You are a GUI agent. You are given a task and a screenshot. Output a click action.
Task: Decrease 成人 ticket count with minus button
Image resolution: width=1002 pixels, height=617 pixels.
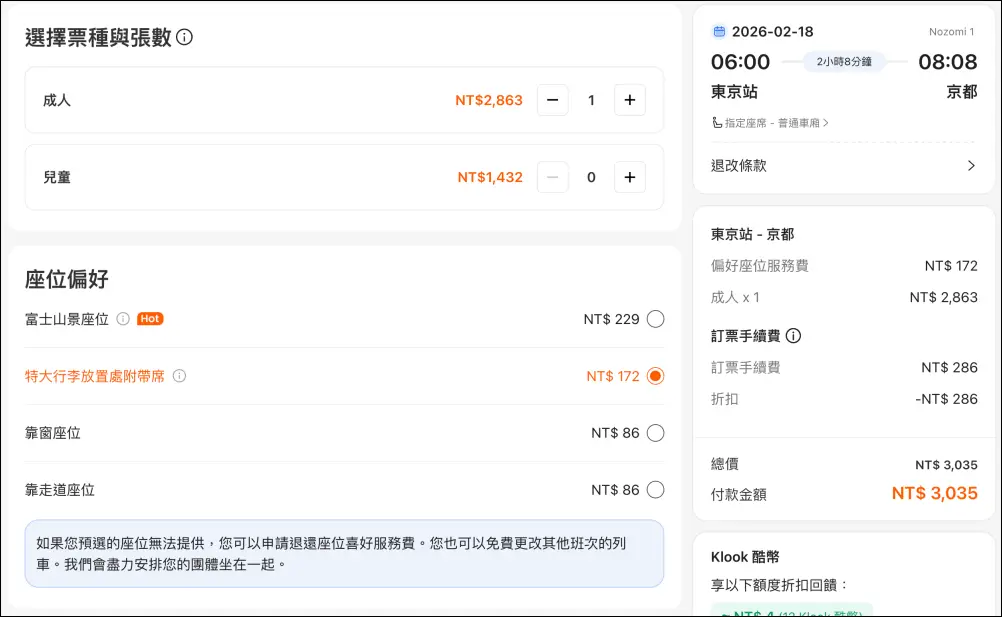click(553, 100)
